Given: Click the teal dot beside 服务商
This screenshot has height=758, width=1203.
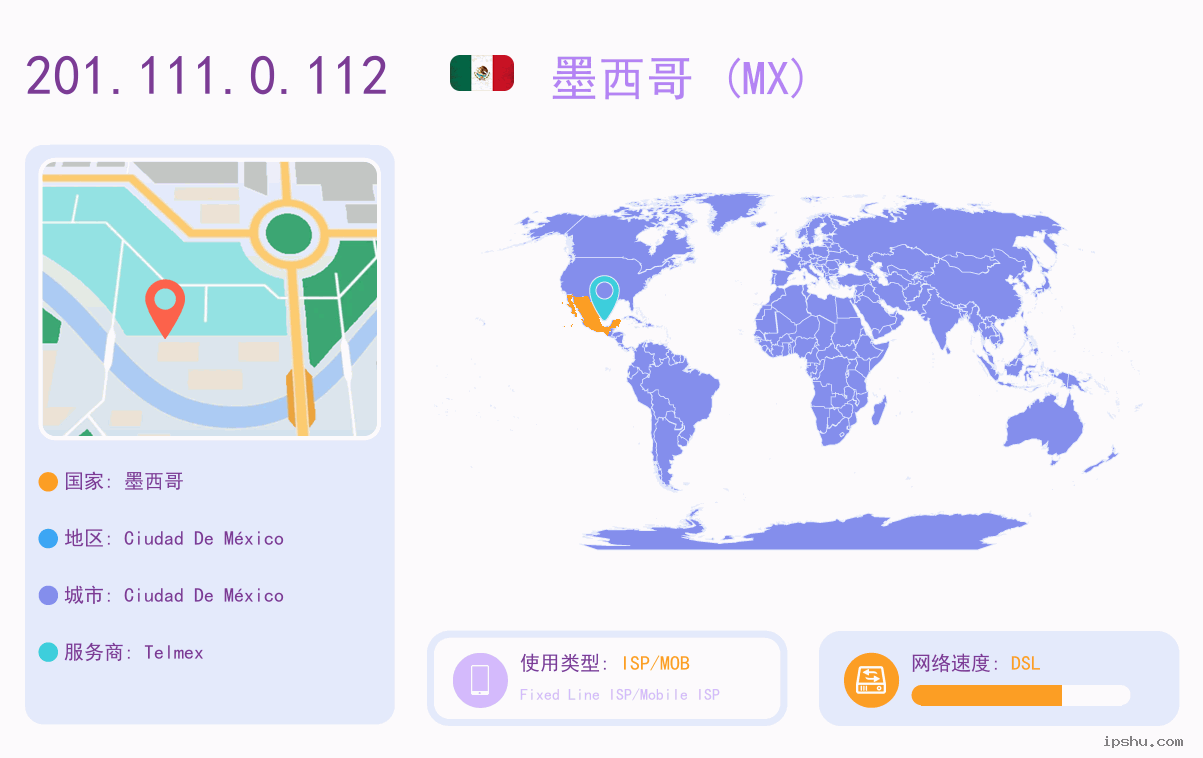Looking at the screenshot, I should 48,653.
